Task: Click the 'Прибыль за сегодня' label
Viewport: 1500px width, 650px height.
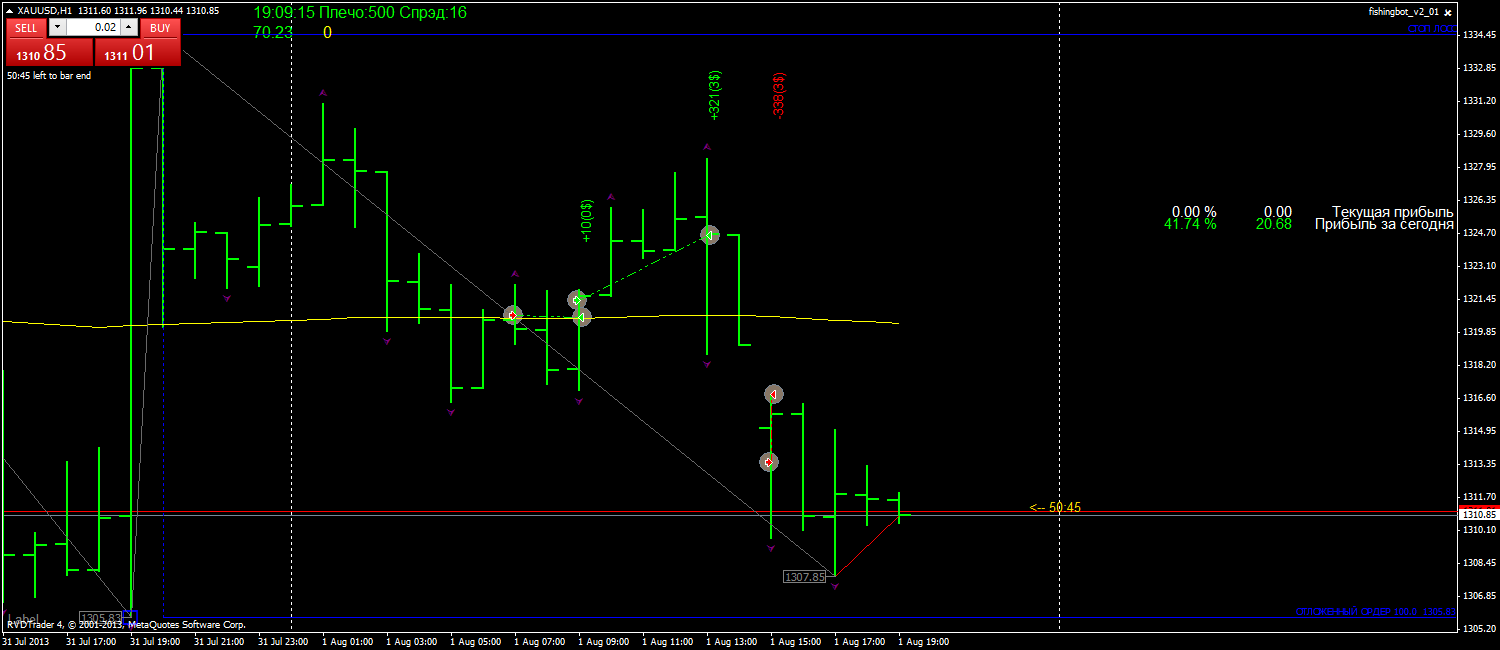Action: 1384,225
